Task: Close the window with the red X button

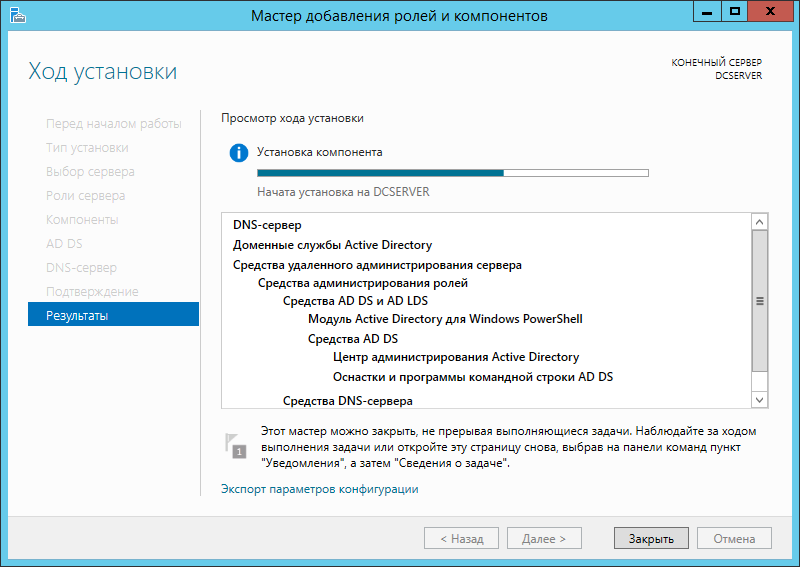Action: pos(770,11)
